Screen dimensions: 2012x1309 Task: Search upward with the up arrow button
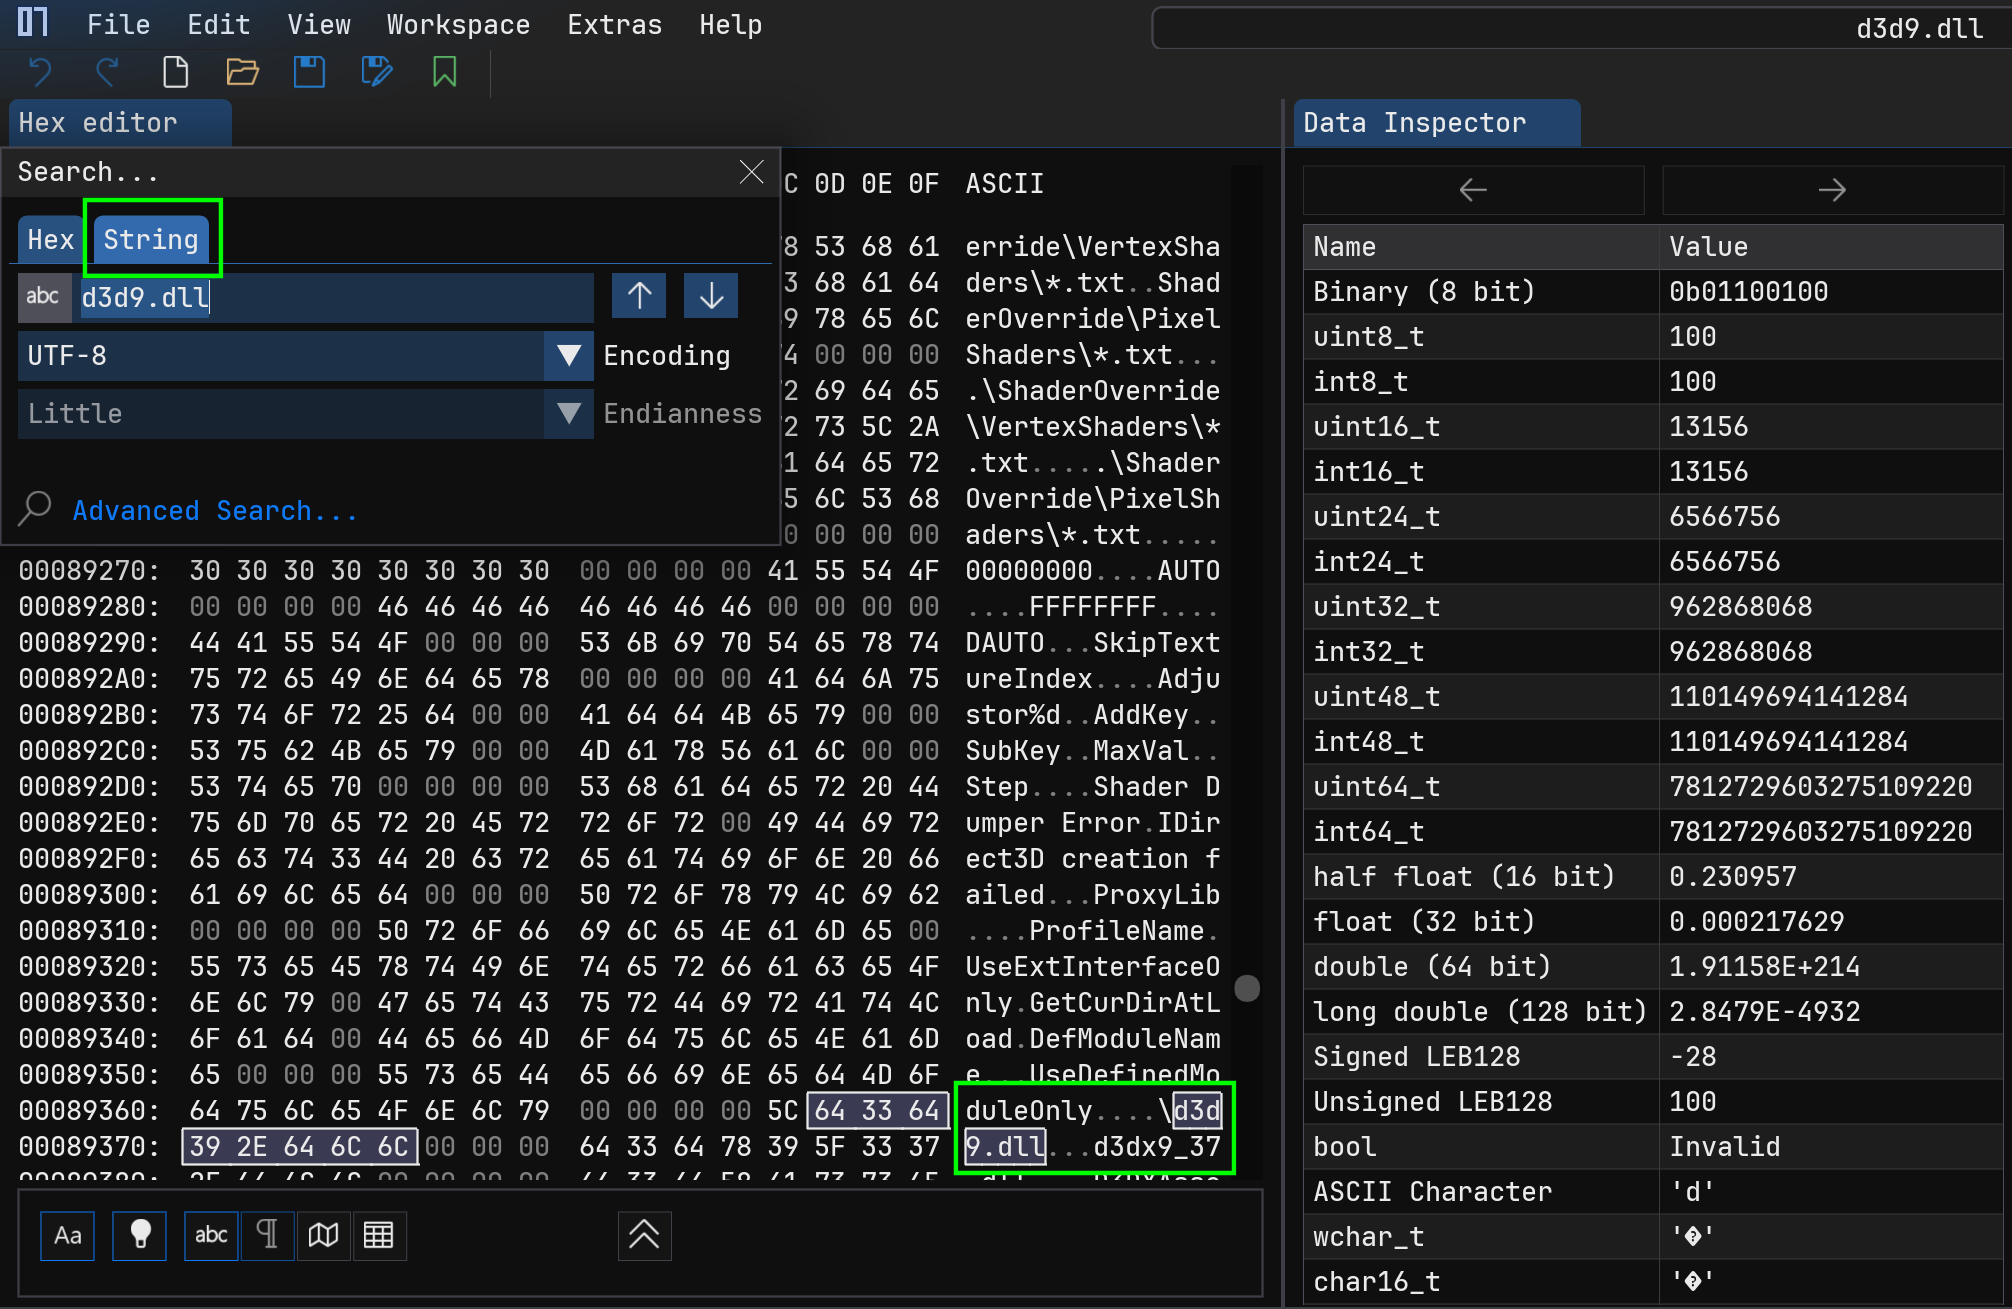pyautogui.click(x=639, y=296)
